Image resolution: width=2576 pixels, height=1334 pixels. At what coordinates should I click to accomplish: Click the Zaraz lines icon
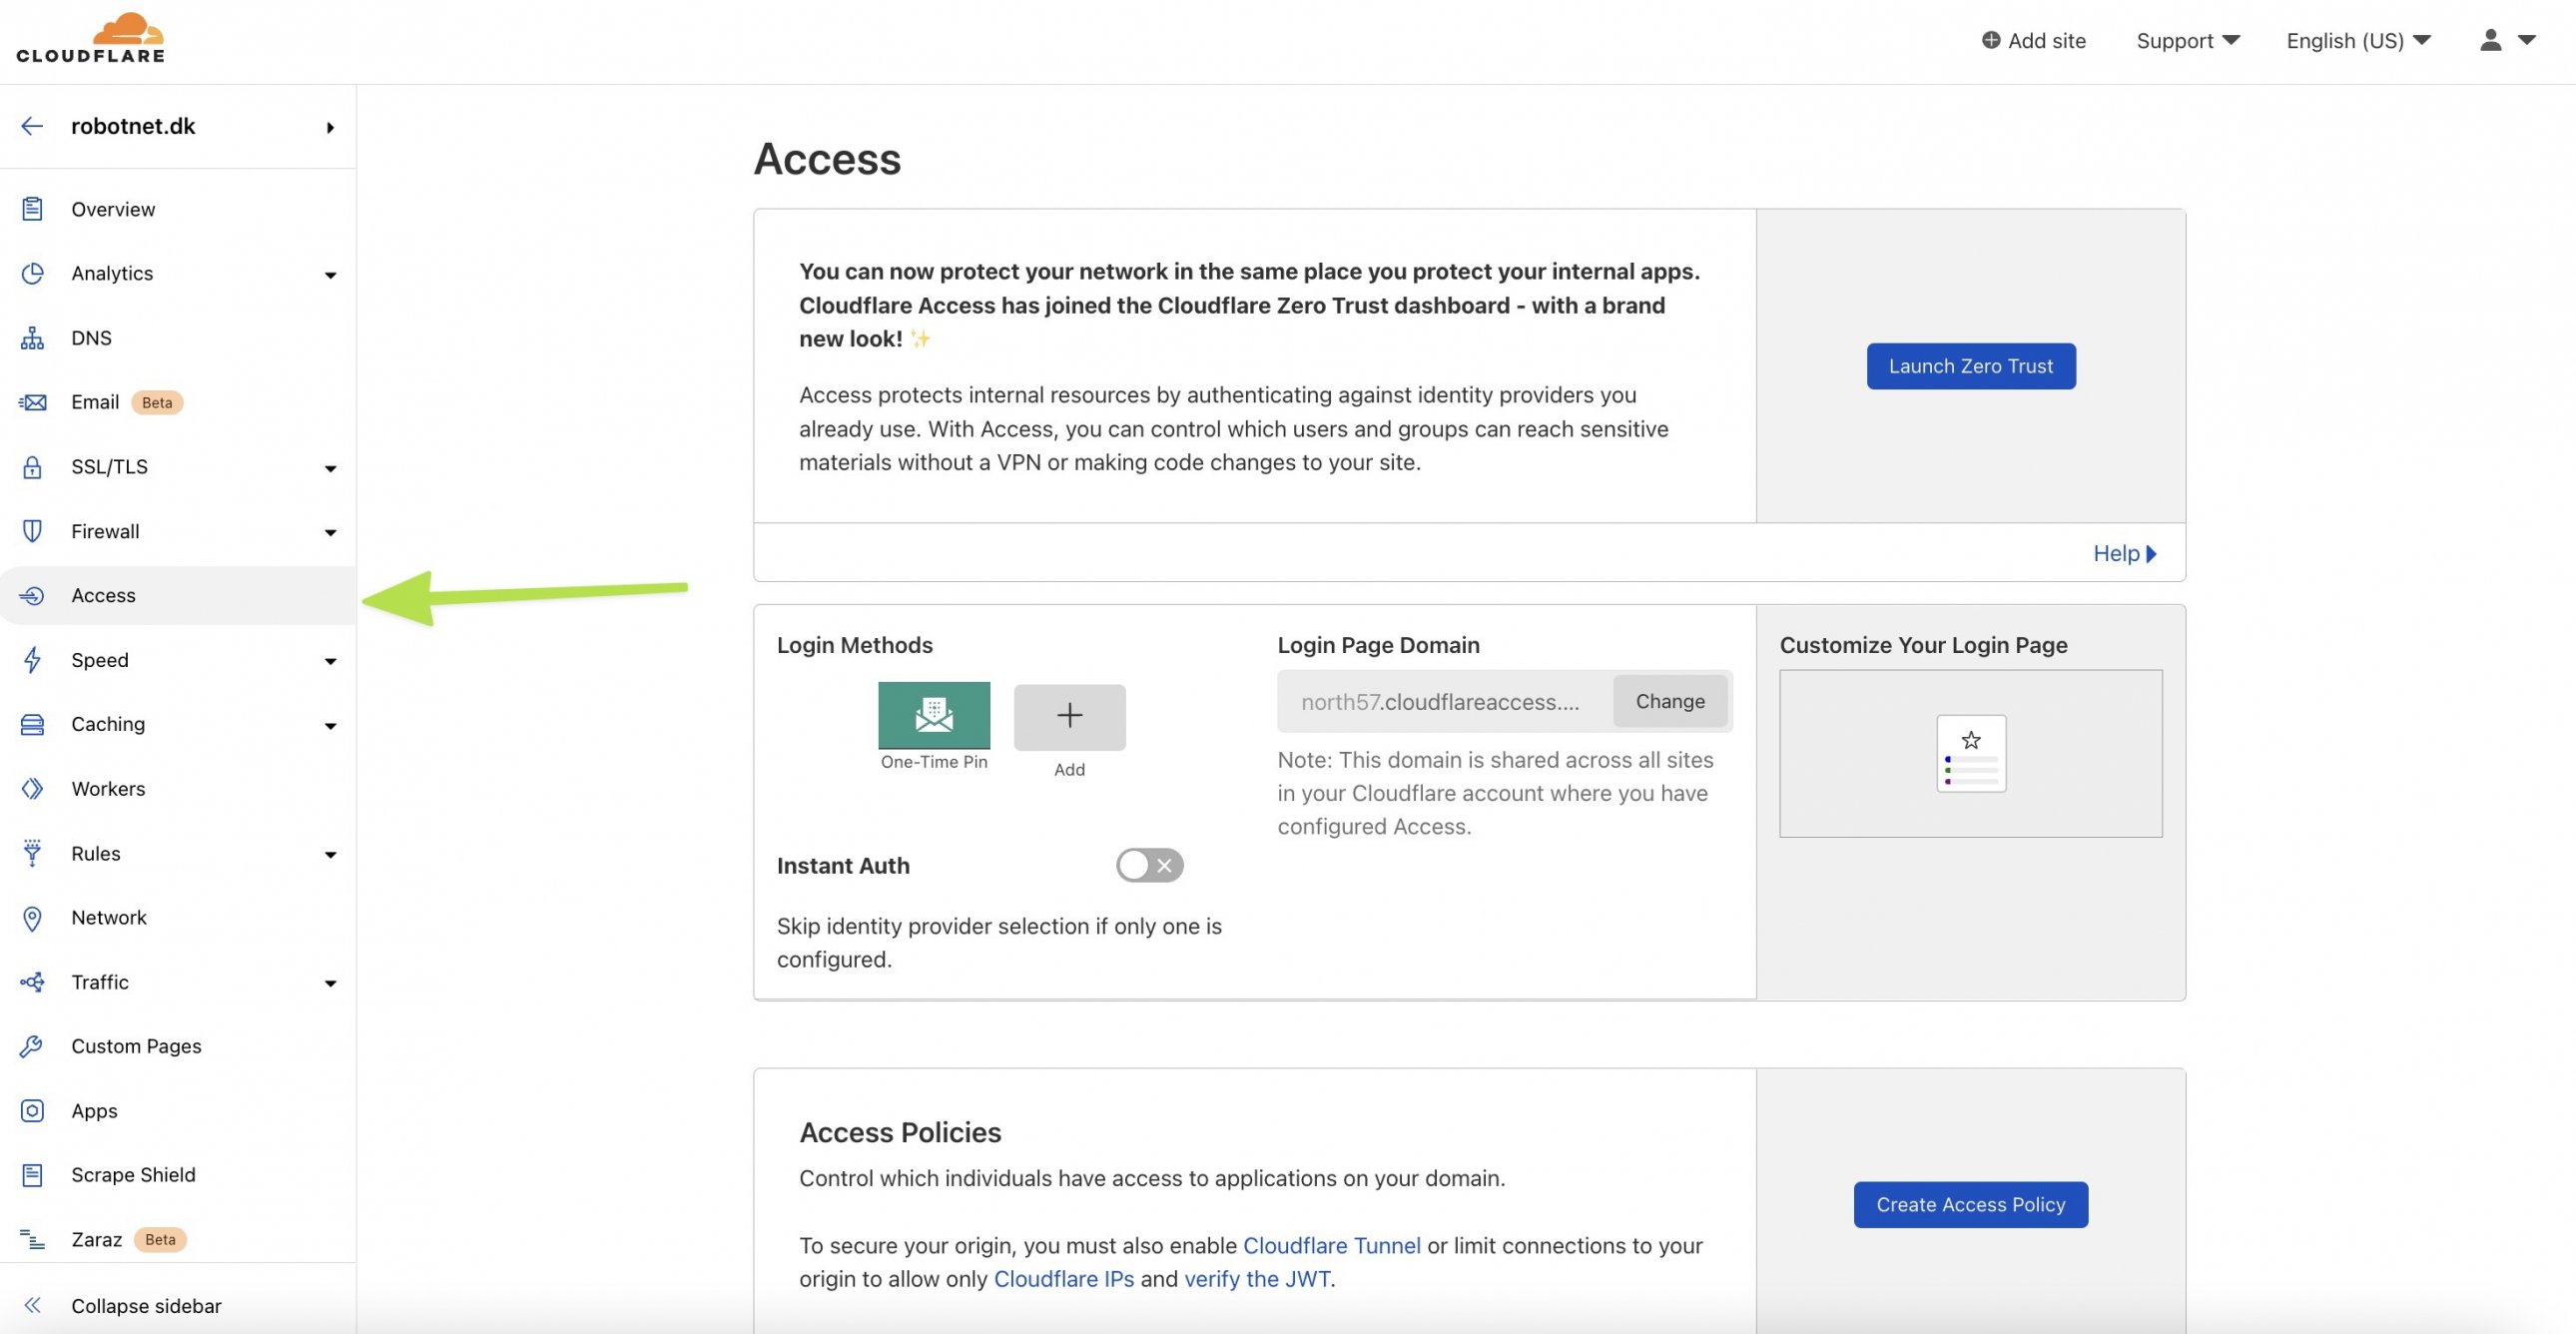coord(32,1240)
